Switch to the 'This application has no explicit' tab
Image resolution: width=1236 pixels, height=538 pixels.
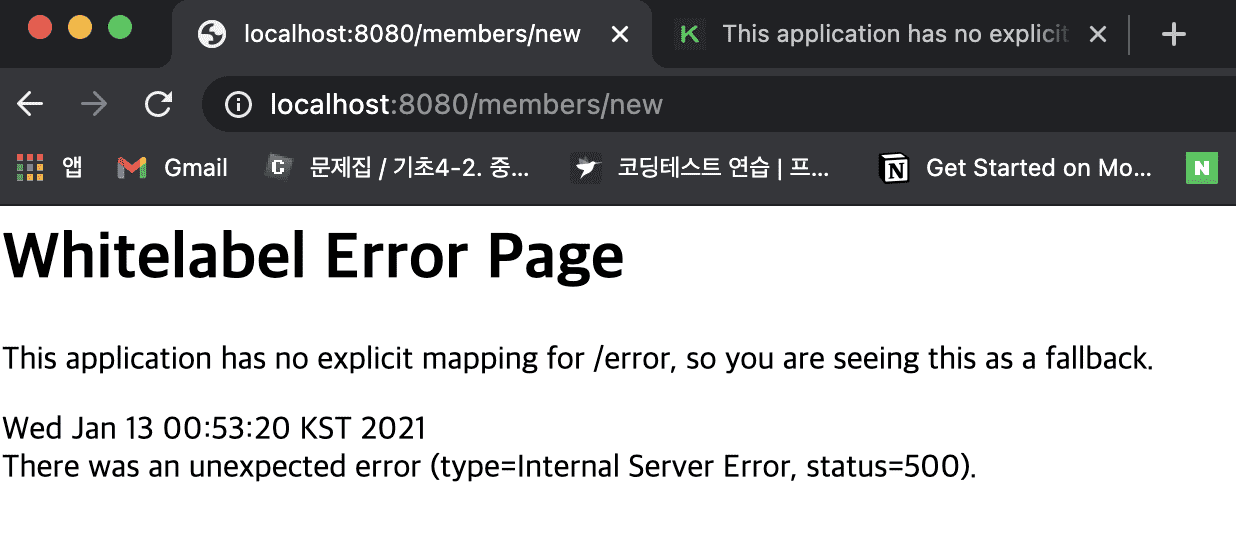point(890,34)
